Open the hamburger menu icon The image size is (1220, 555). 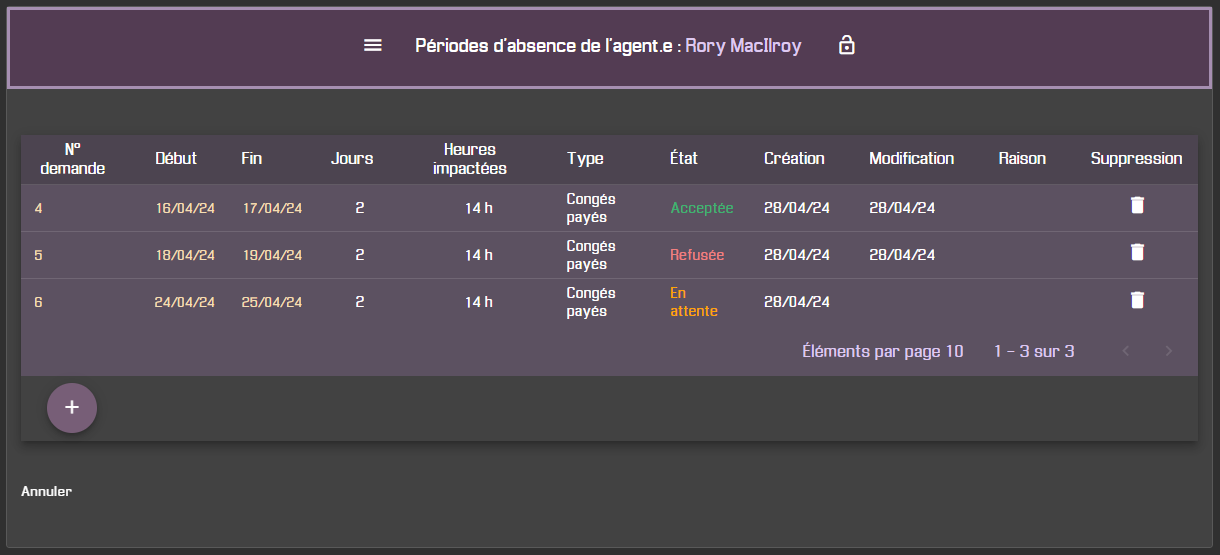373,46
